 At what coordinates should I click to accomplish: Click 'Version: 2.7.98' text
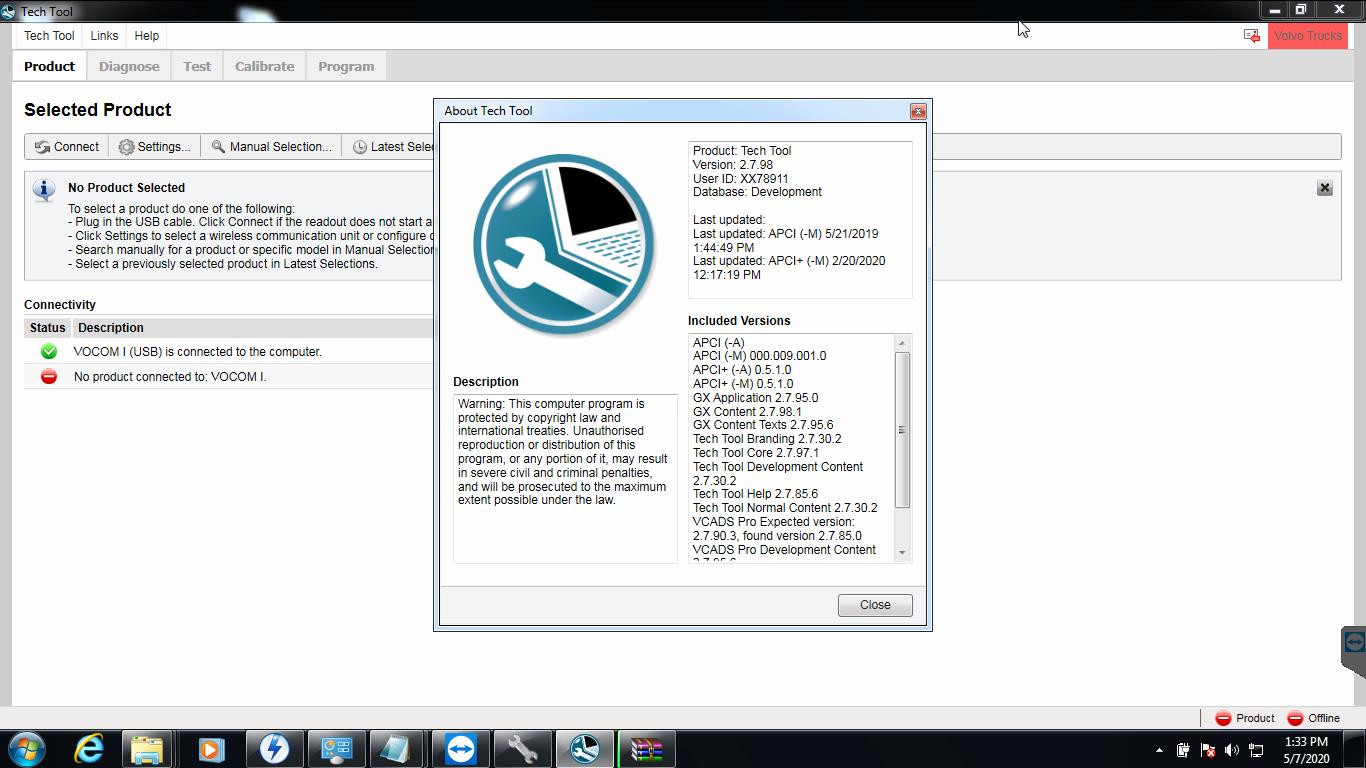(732, 165)
